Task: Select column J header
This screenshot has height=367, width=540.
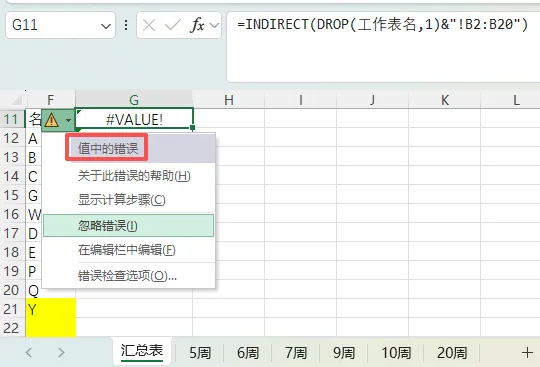Action: click(x=372, y=100)
